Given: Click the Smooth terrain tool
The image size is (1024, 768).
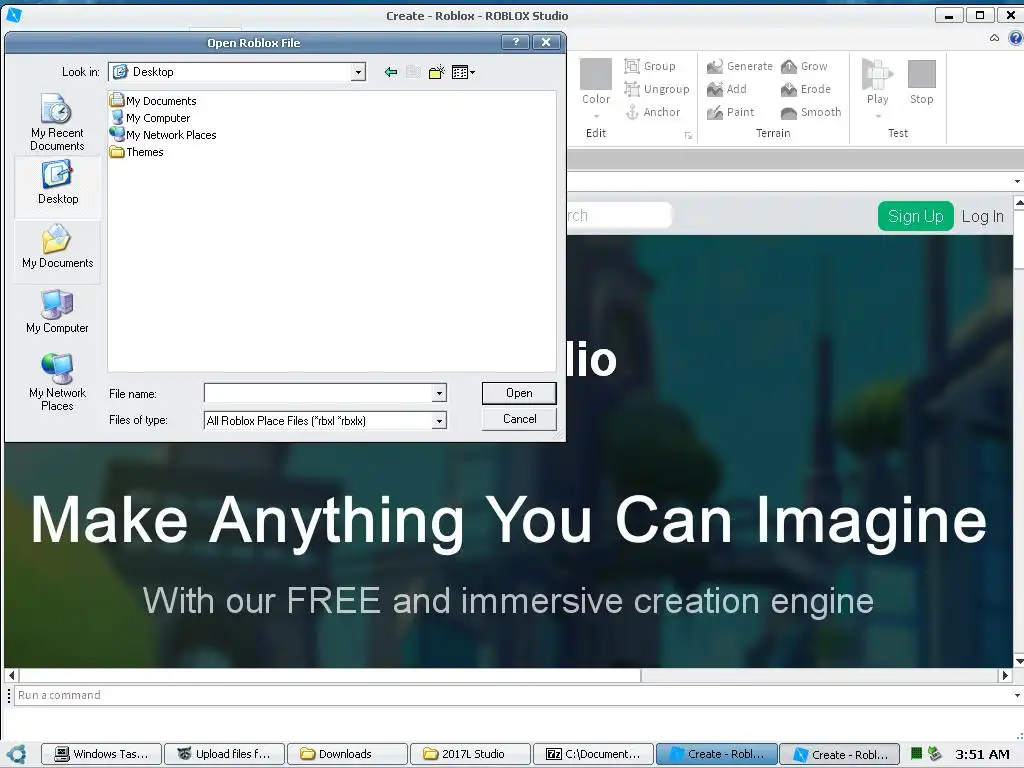Looking at the screenshot, I should tap(810, 112).
